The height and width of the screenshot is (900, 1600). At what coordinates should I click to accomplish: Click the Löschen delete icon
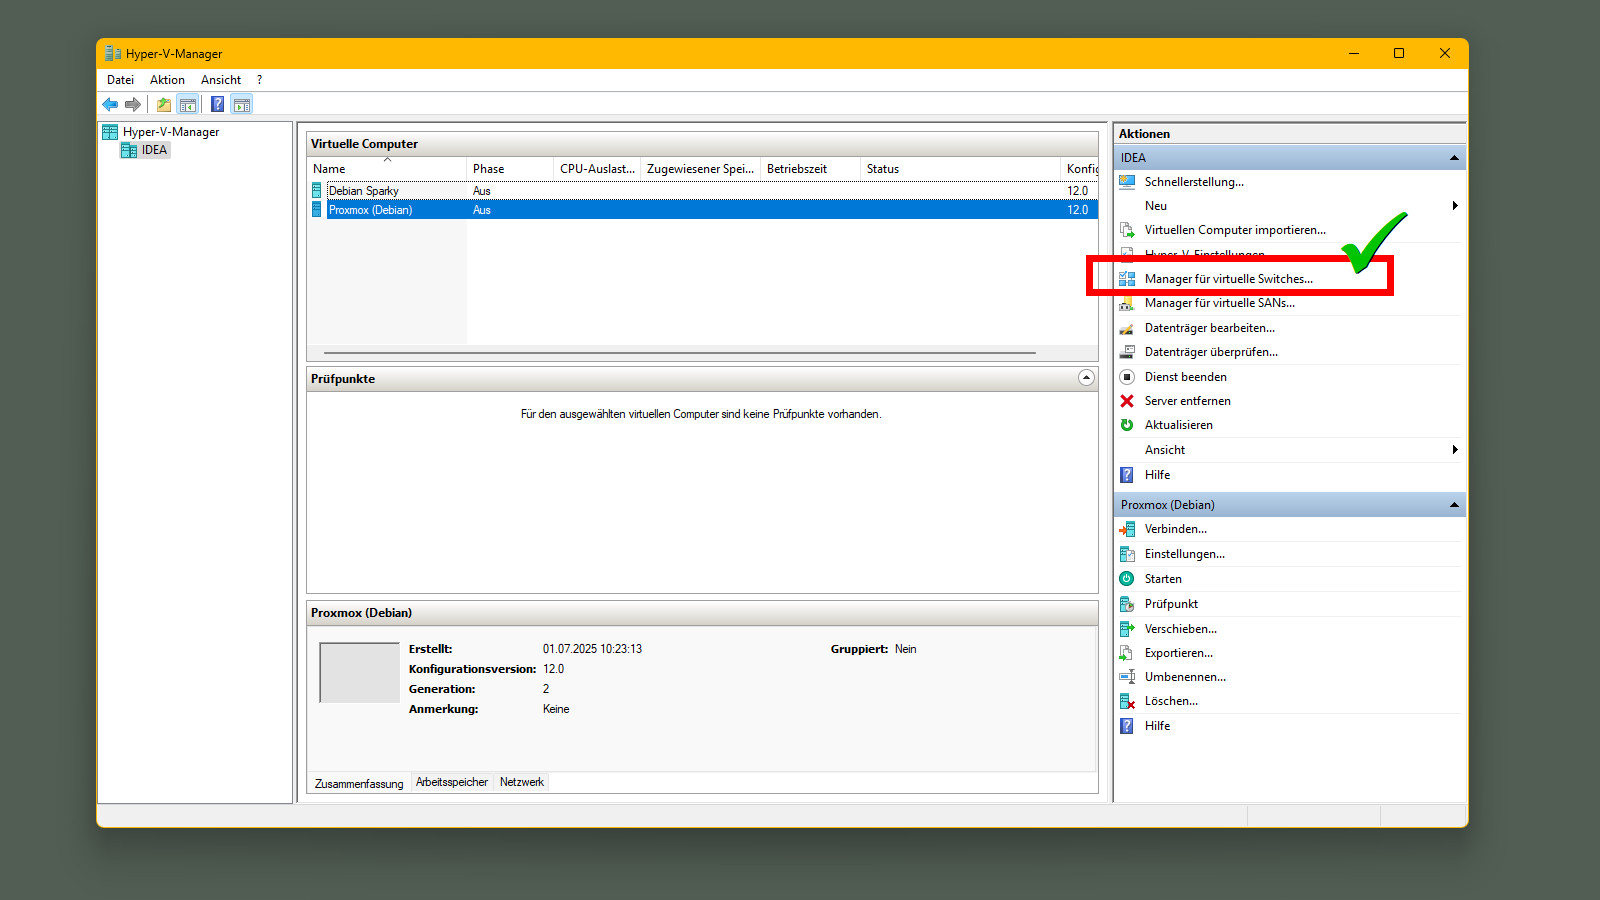click(x=1127, y=702)
